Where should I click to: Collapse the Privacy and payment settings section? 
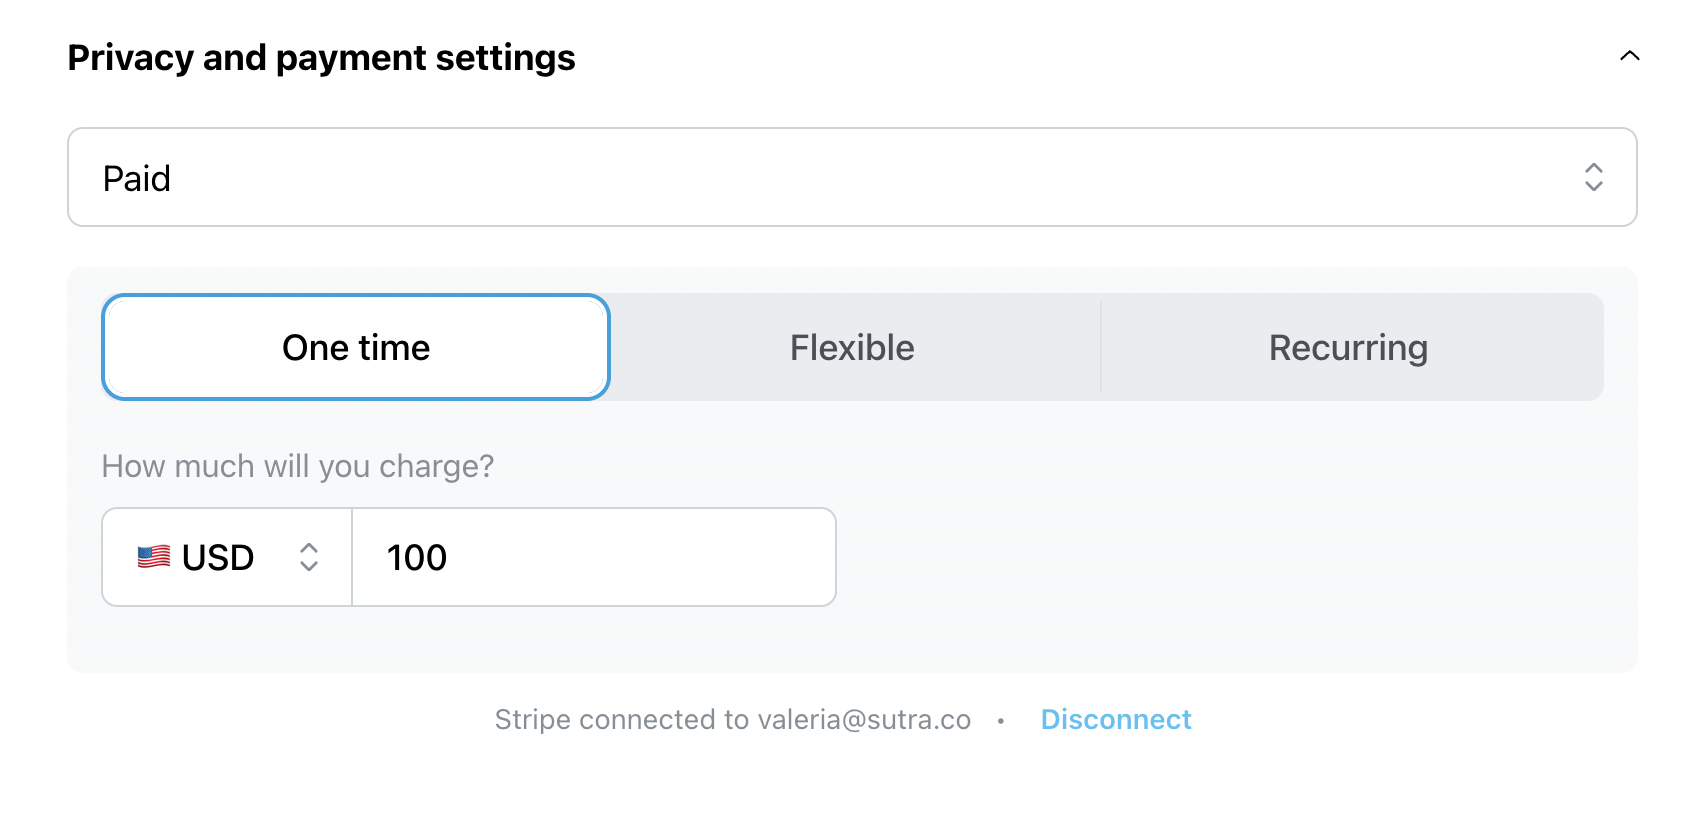[1629, 56]
